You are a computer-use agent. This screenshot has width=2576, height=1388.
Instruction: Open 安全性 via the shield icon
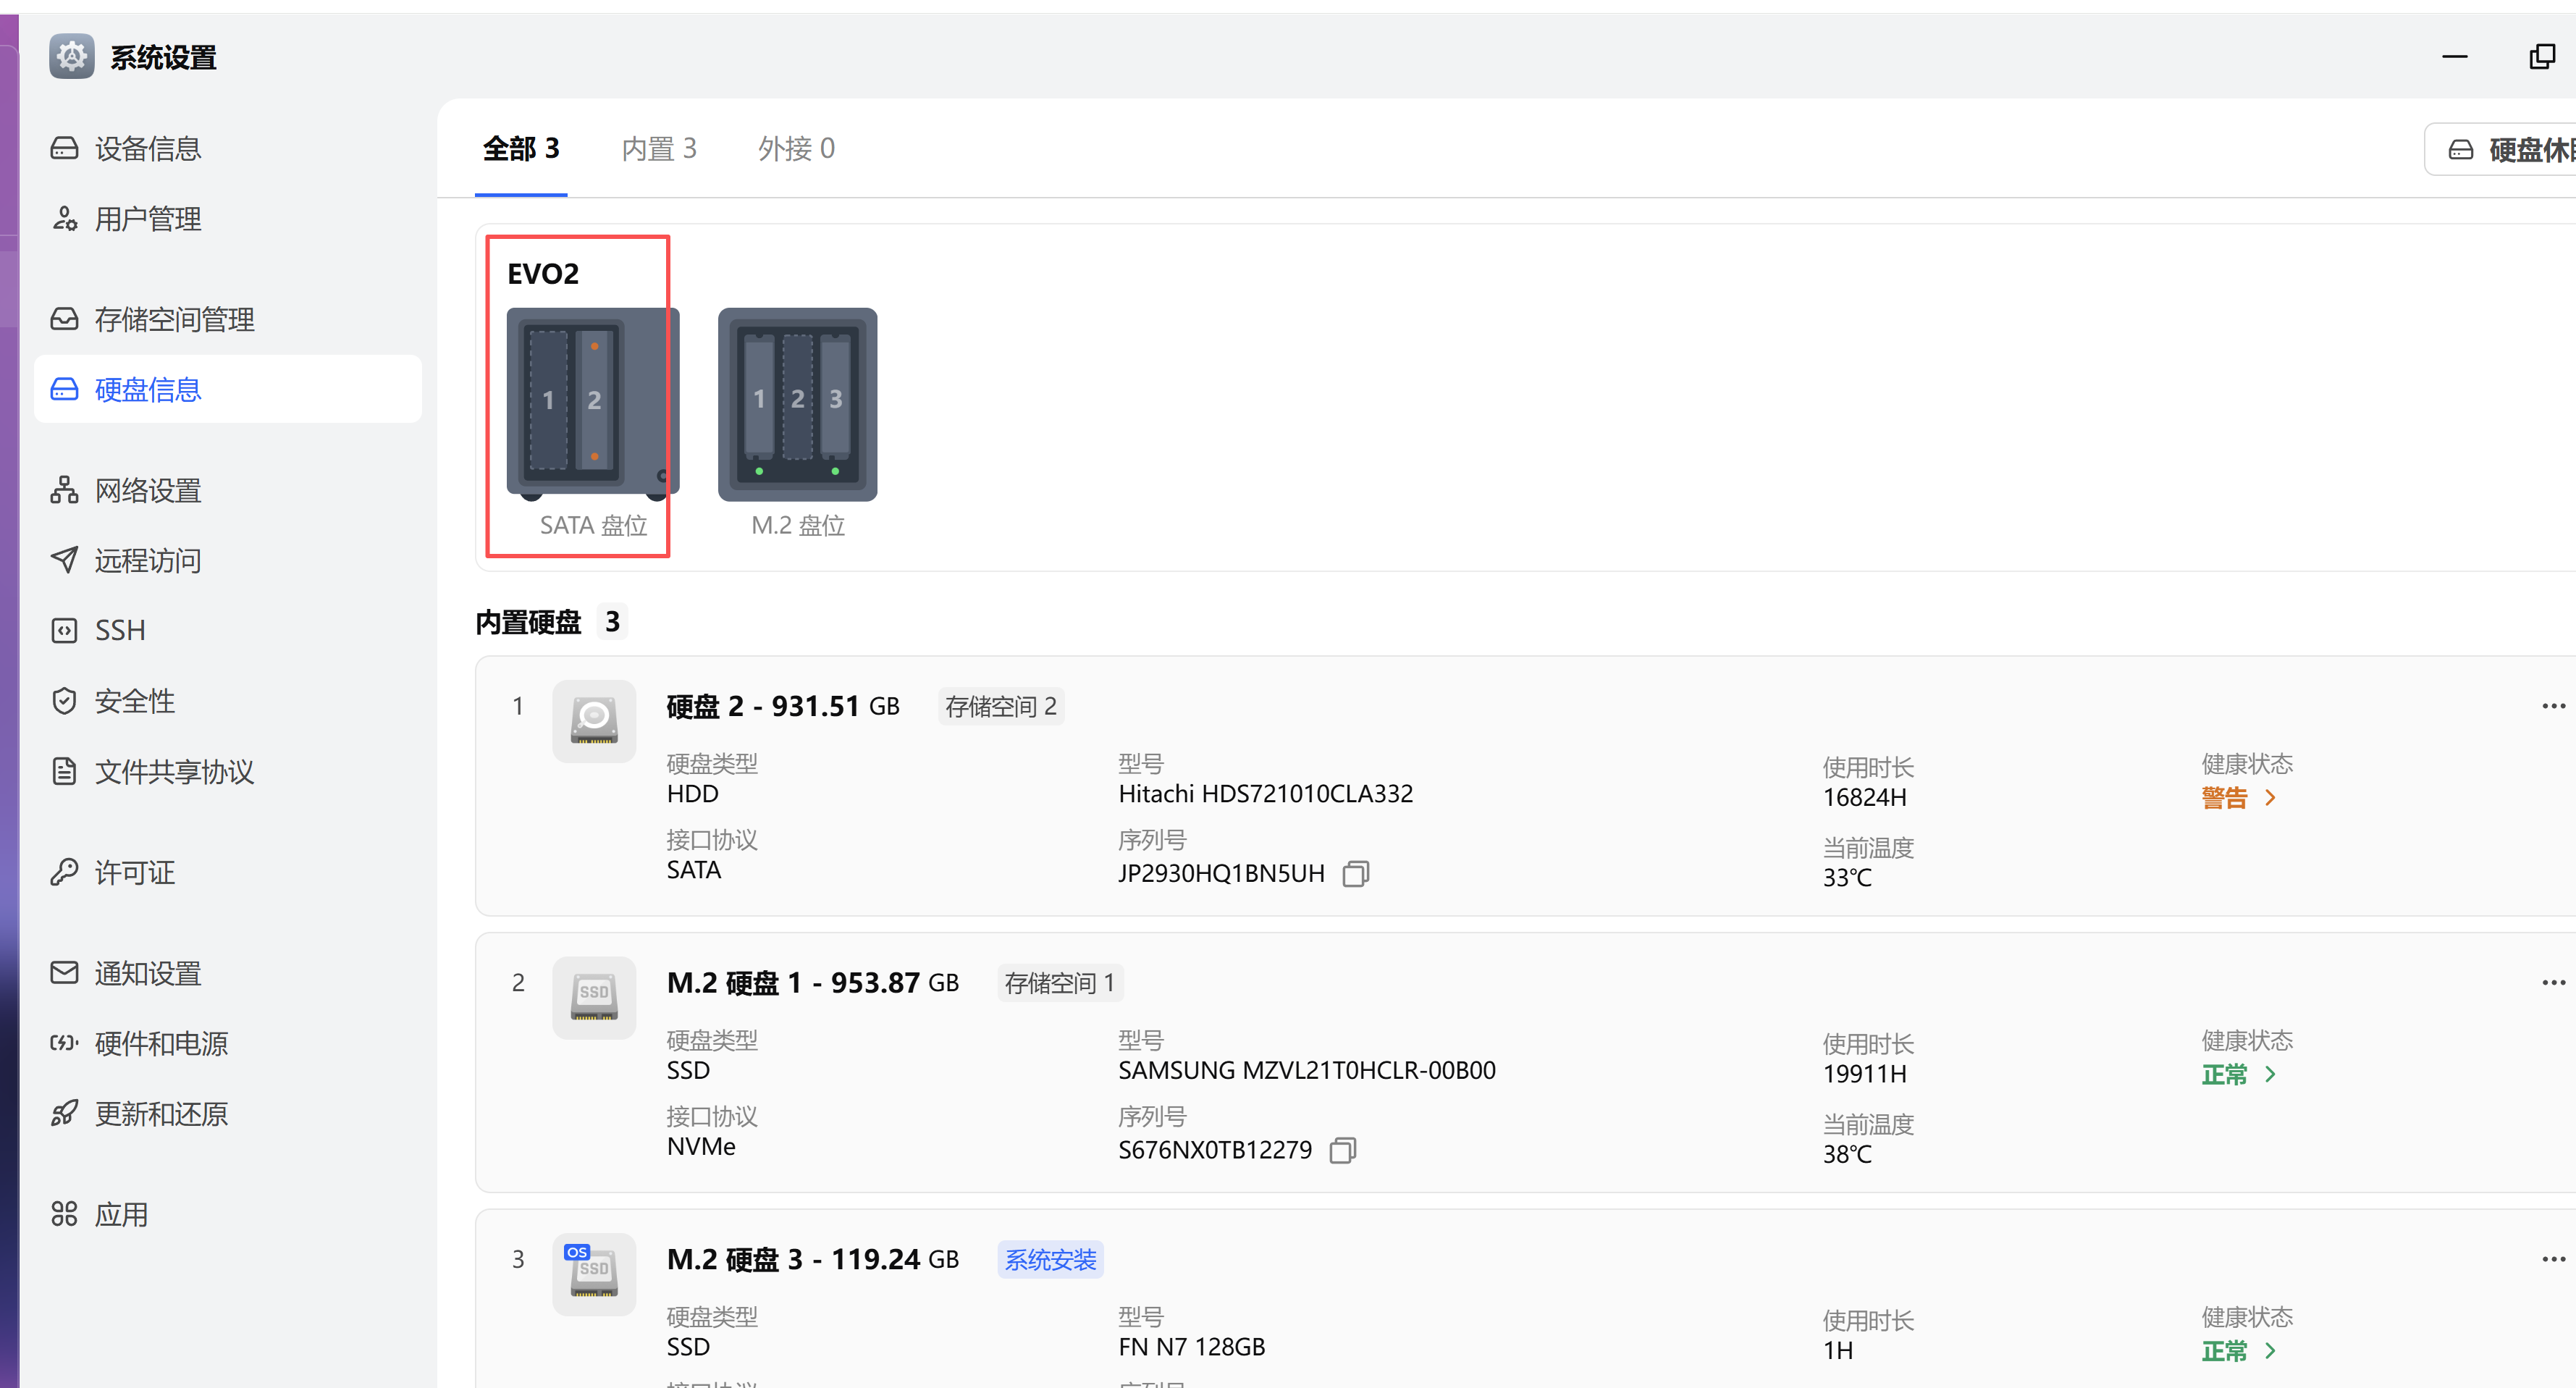coord(133,700)
